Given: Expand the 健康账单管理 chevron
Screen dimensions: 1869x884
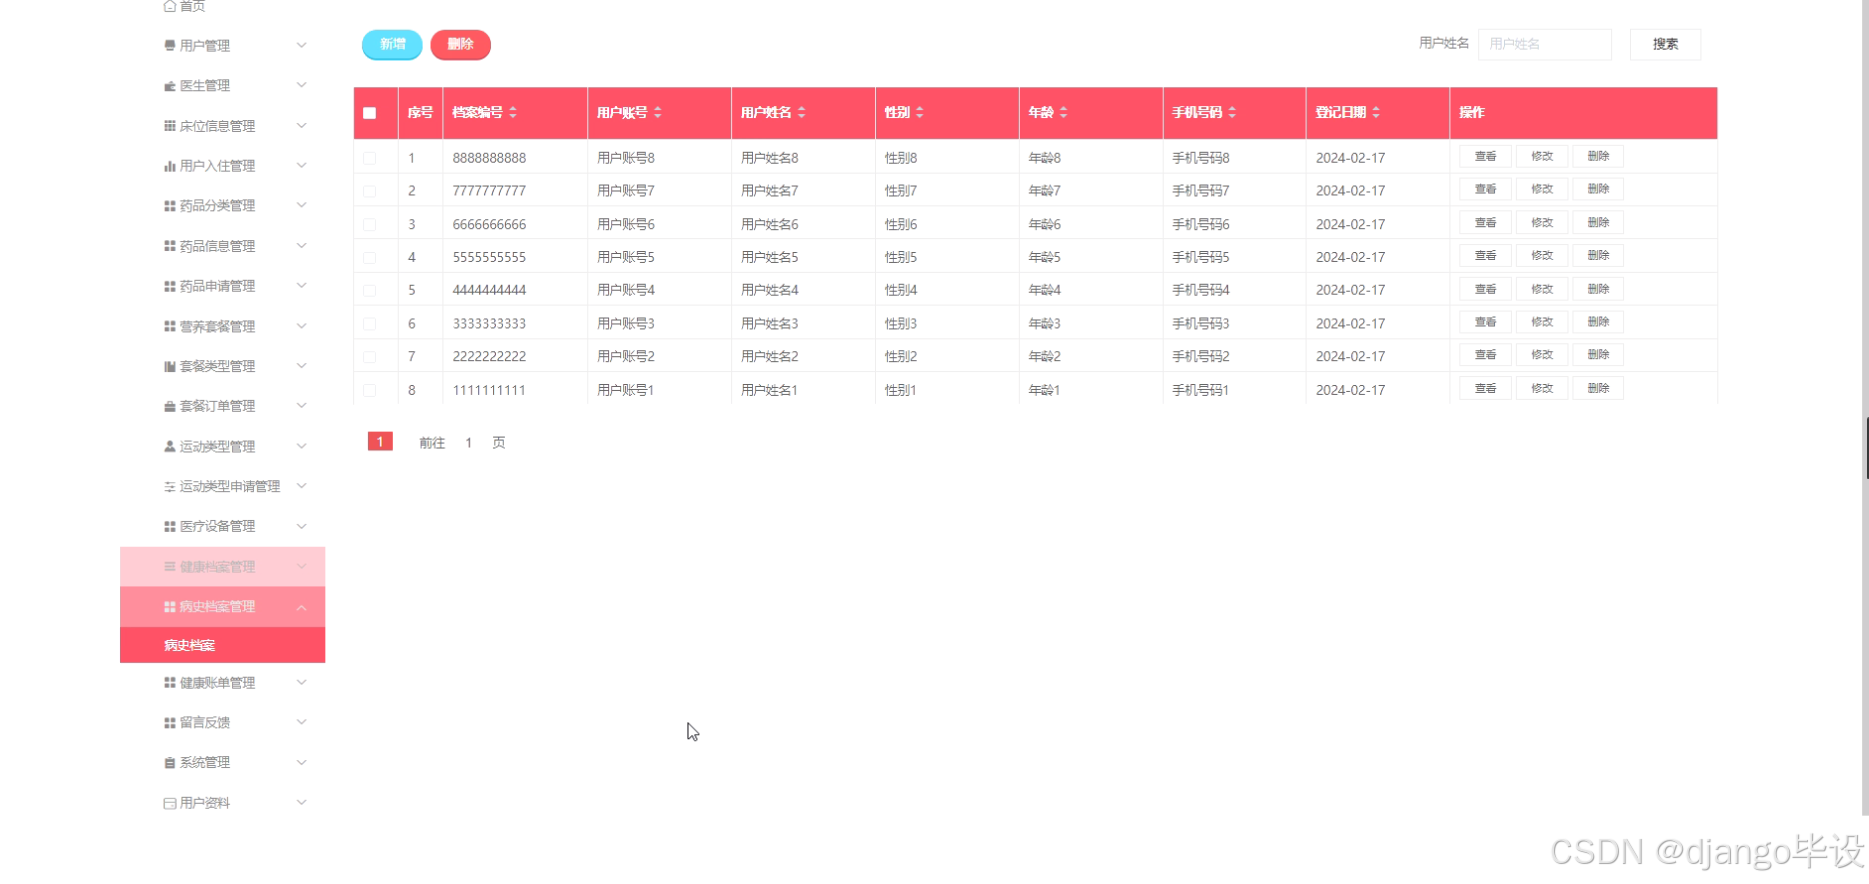Looking at the screenshot, I should pyautogui.click(x=301, y=682).
